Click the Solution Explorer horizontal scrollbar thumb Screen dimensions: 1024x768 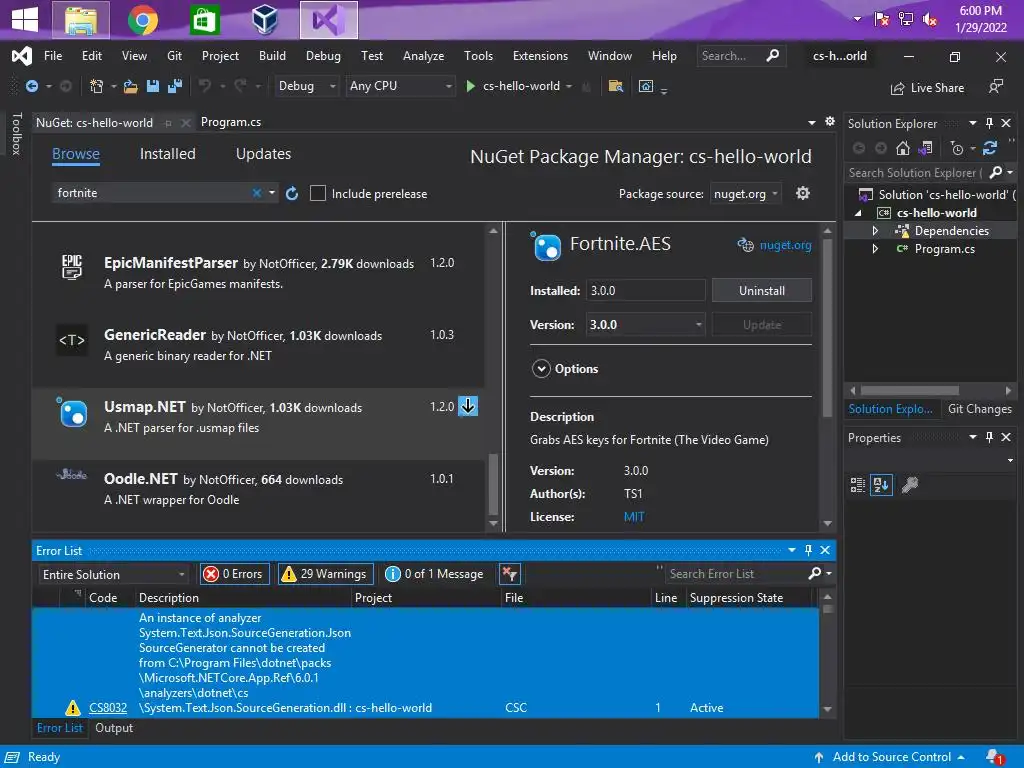[x=910, y=391]
